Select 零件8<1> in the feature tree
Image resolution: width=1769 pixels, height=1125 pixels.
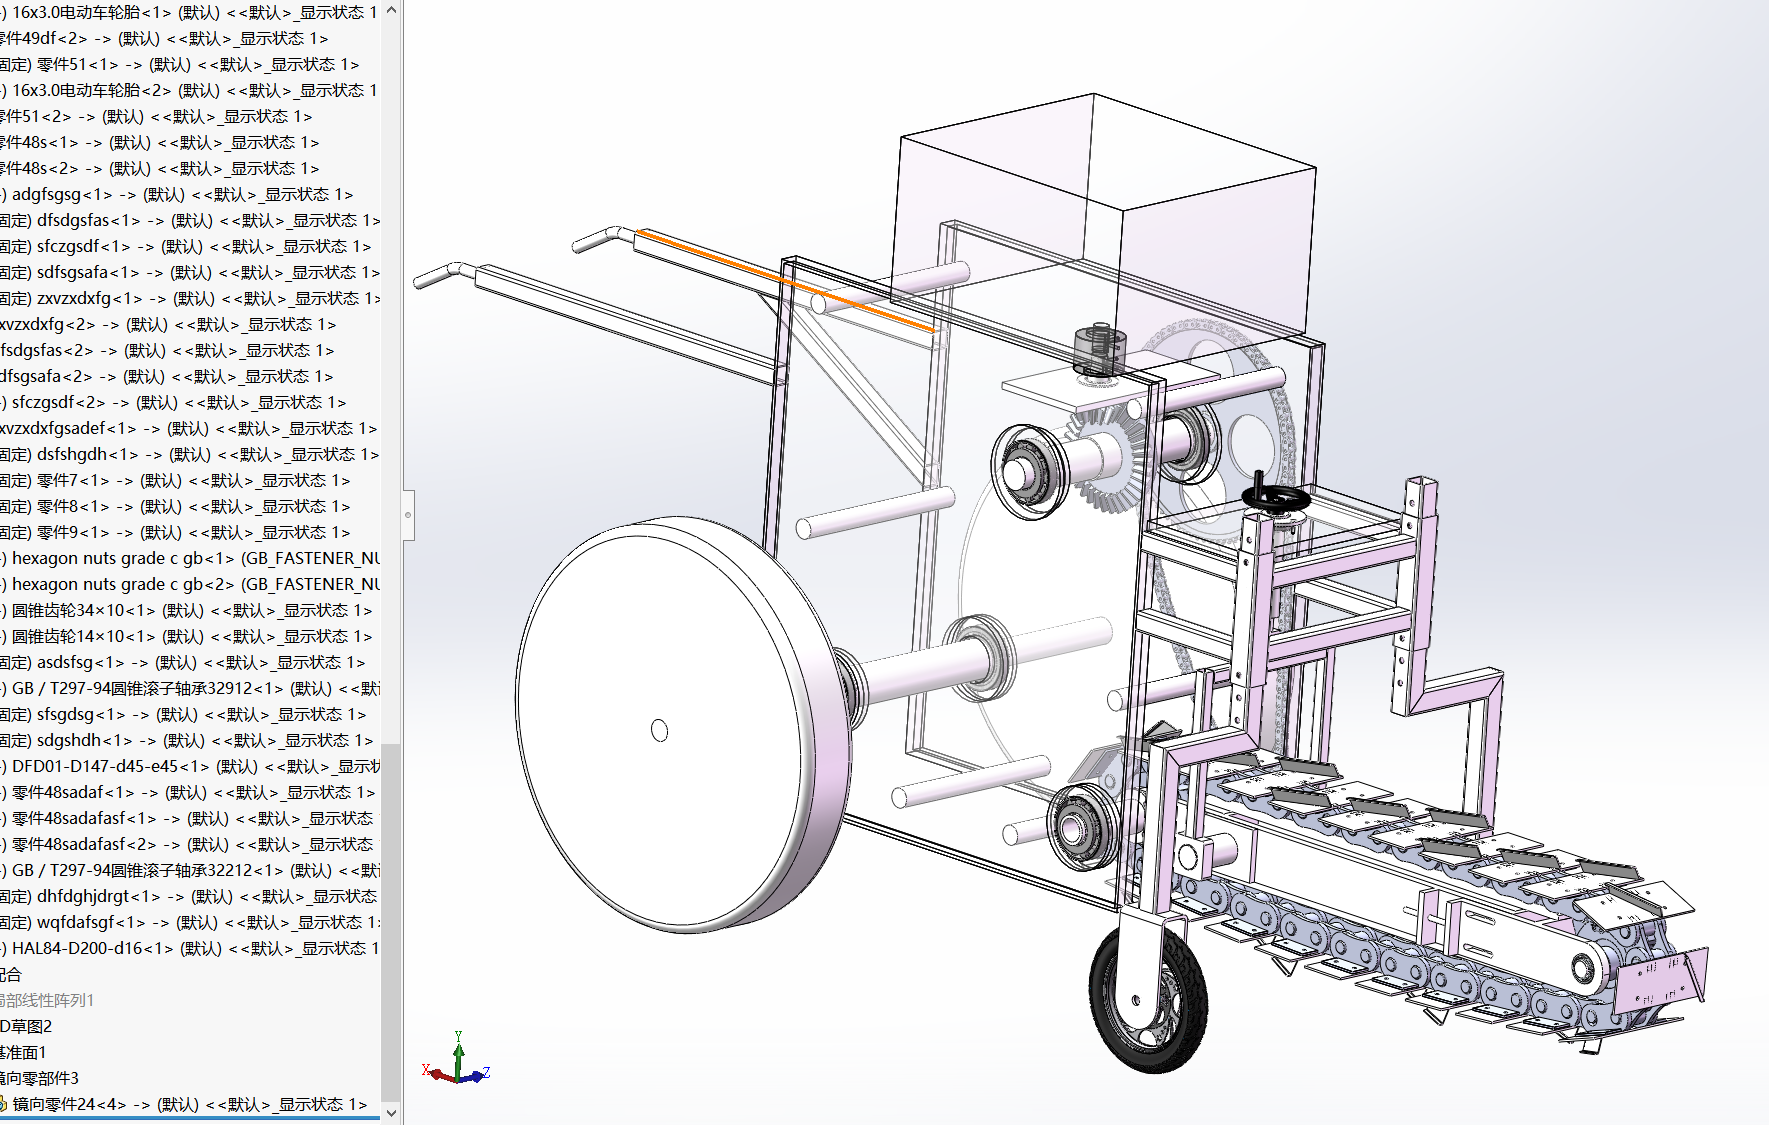tap(175, 506)
